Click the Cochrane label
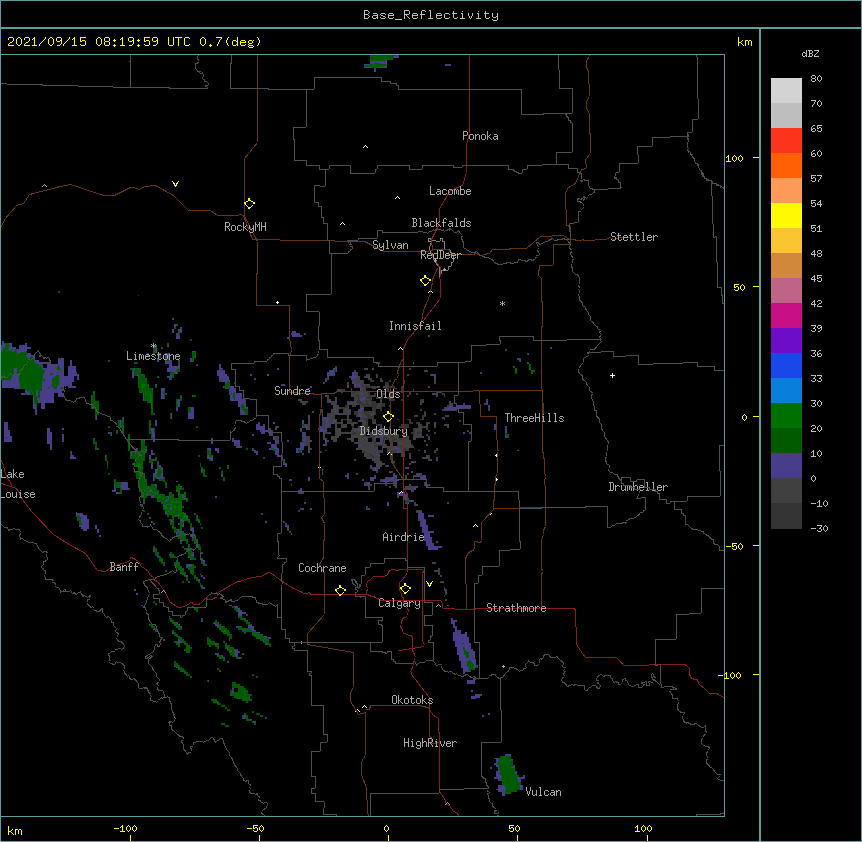This screenshot has height=842, width=862. coord(322,568)
